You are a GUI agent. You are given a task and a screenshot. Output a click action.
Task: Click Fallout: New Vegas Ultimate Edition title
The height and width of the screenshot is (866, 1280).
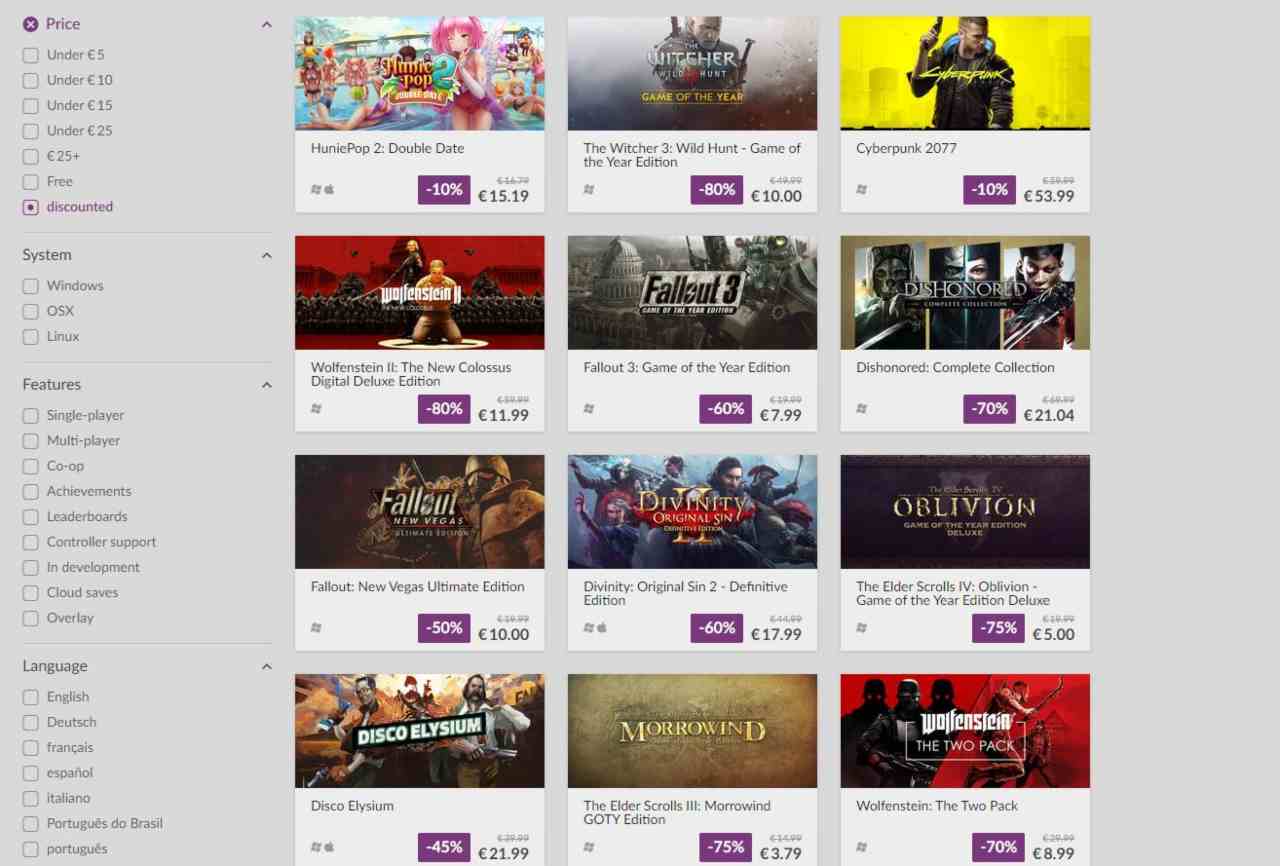coord(417,587)
